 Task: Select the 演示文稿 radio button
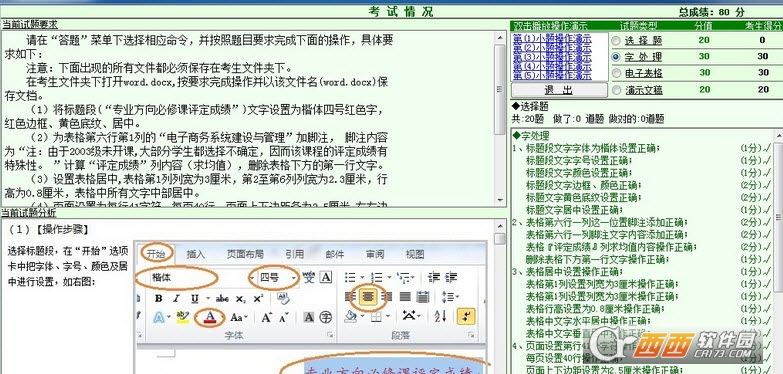tap(616, 90)
